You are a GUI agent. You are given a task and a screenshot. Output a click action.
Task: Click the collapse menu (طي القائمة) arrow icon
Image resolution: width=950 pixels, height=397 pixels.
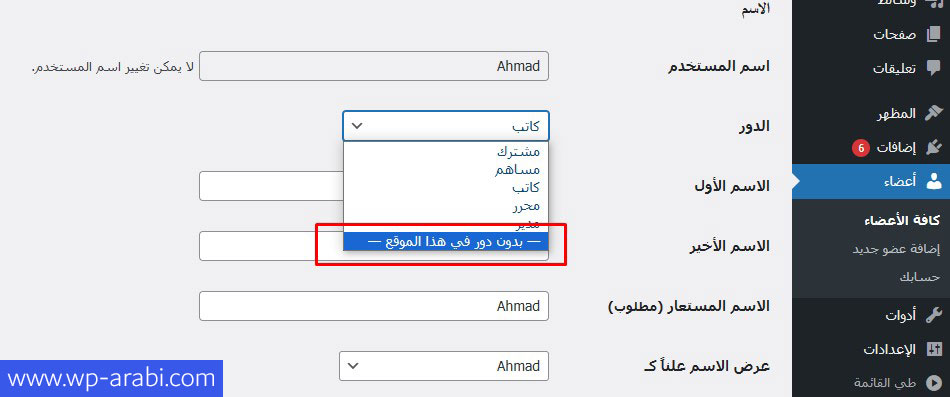coord(934,383)
